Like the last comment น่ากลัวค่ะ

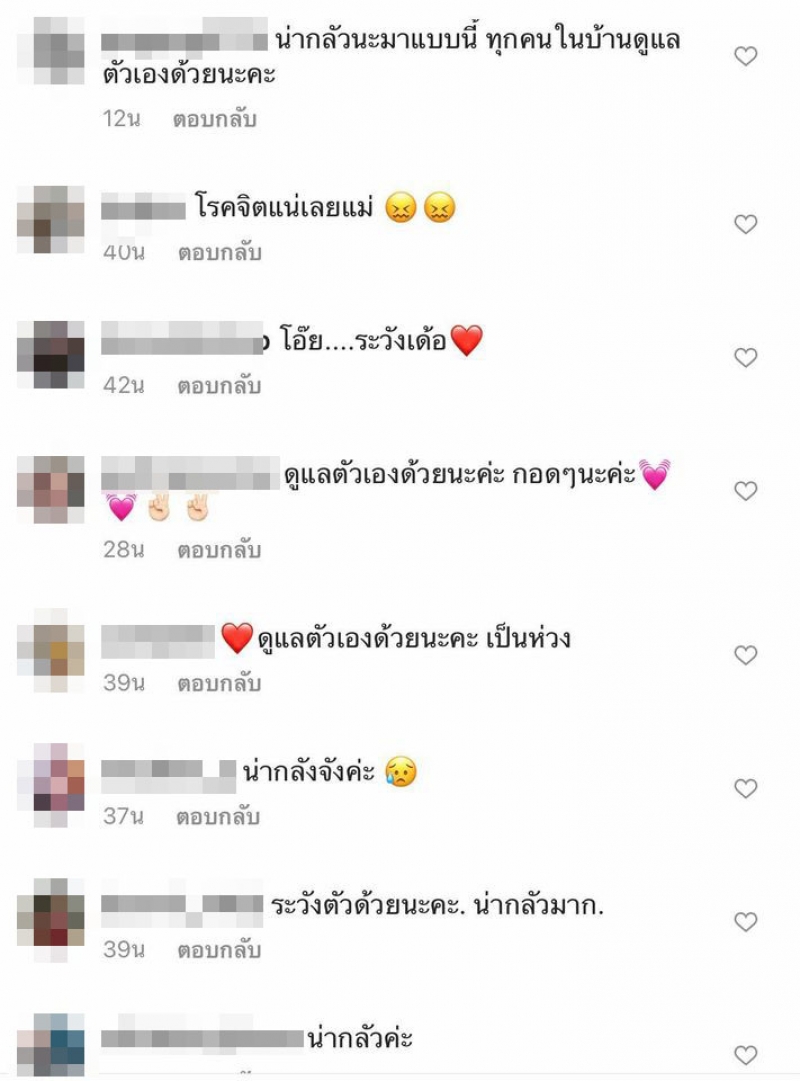(x=746, y=1055)
